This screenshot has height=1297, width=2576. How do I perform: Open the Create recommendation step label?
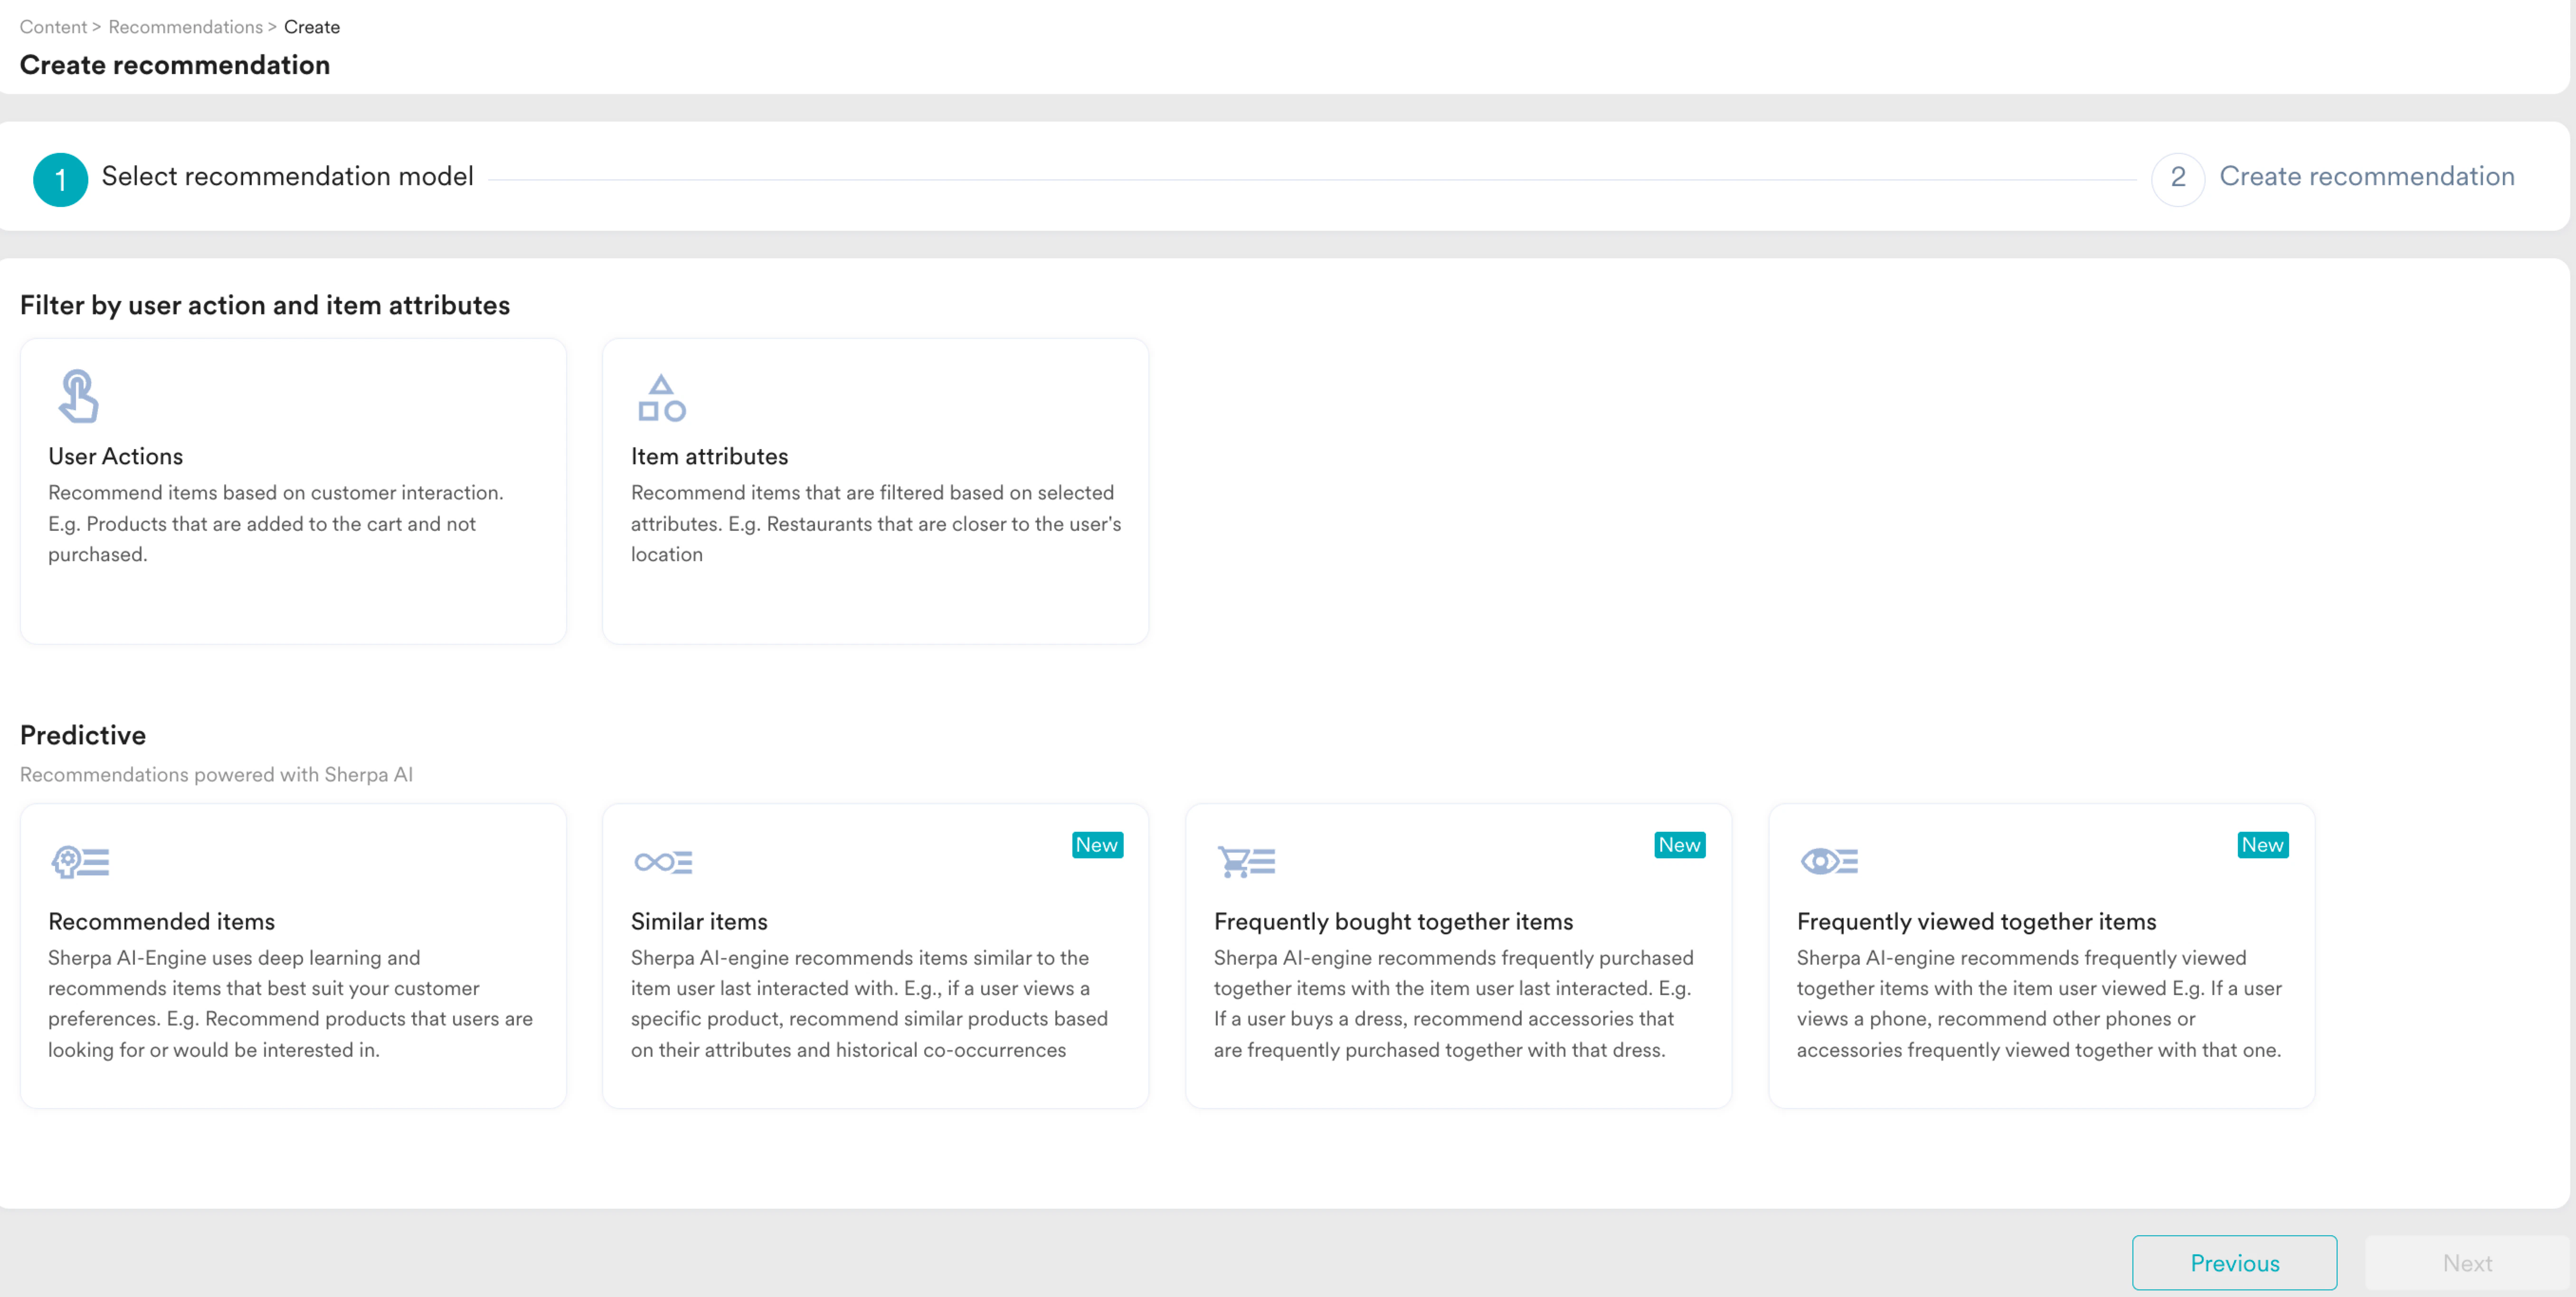(2366, 176)
